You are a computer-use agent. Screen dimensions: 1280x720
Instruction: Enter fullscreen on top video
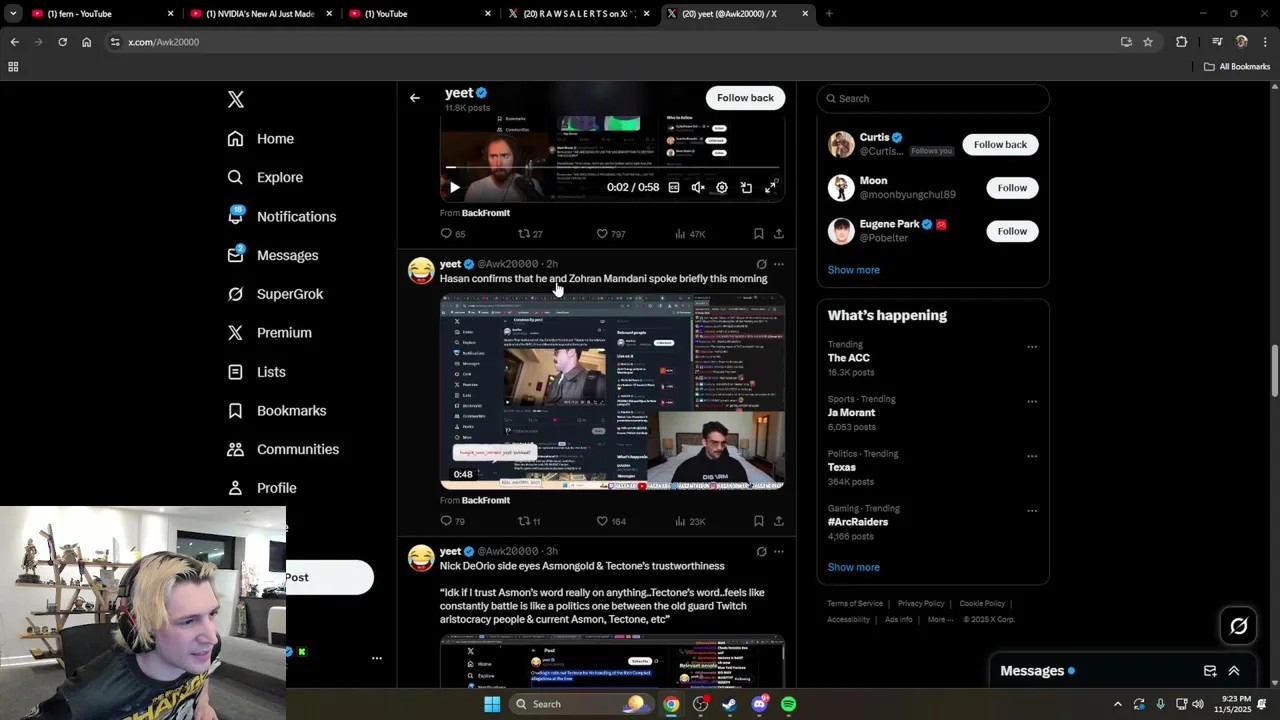click(771, 187)
